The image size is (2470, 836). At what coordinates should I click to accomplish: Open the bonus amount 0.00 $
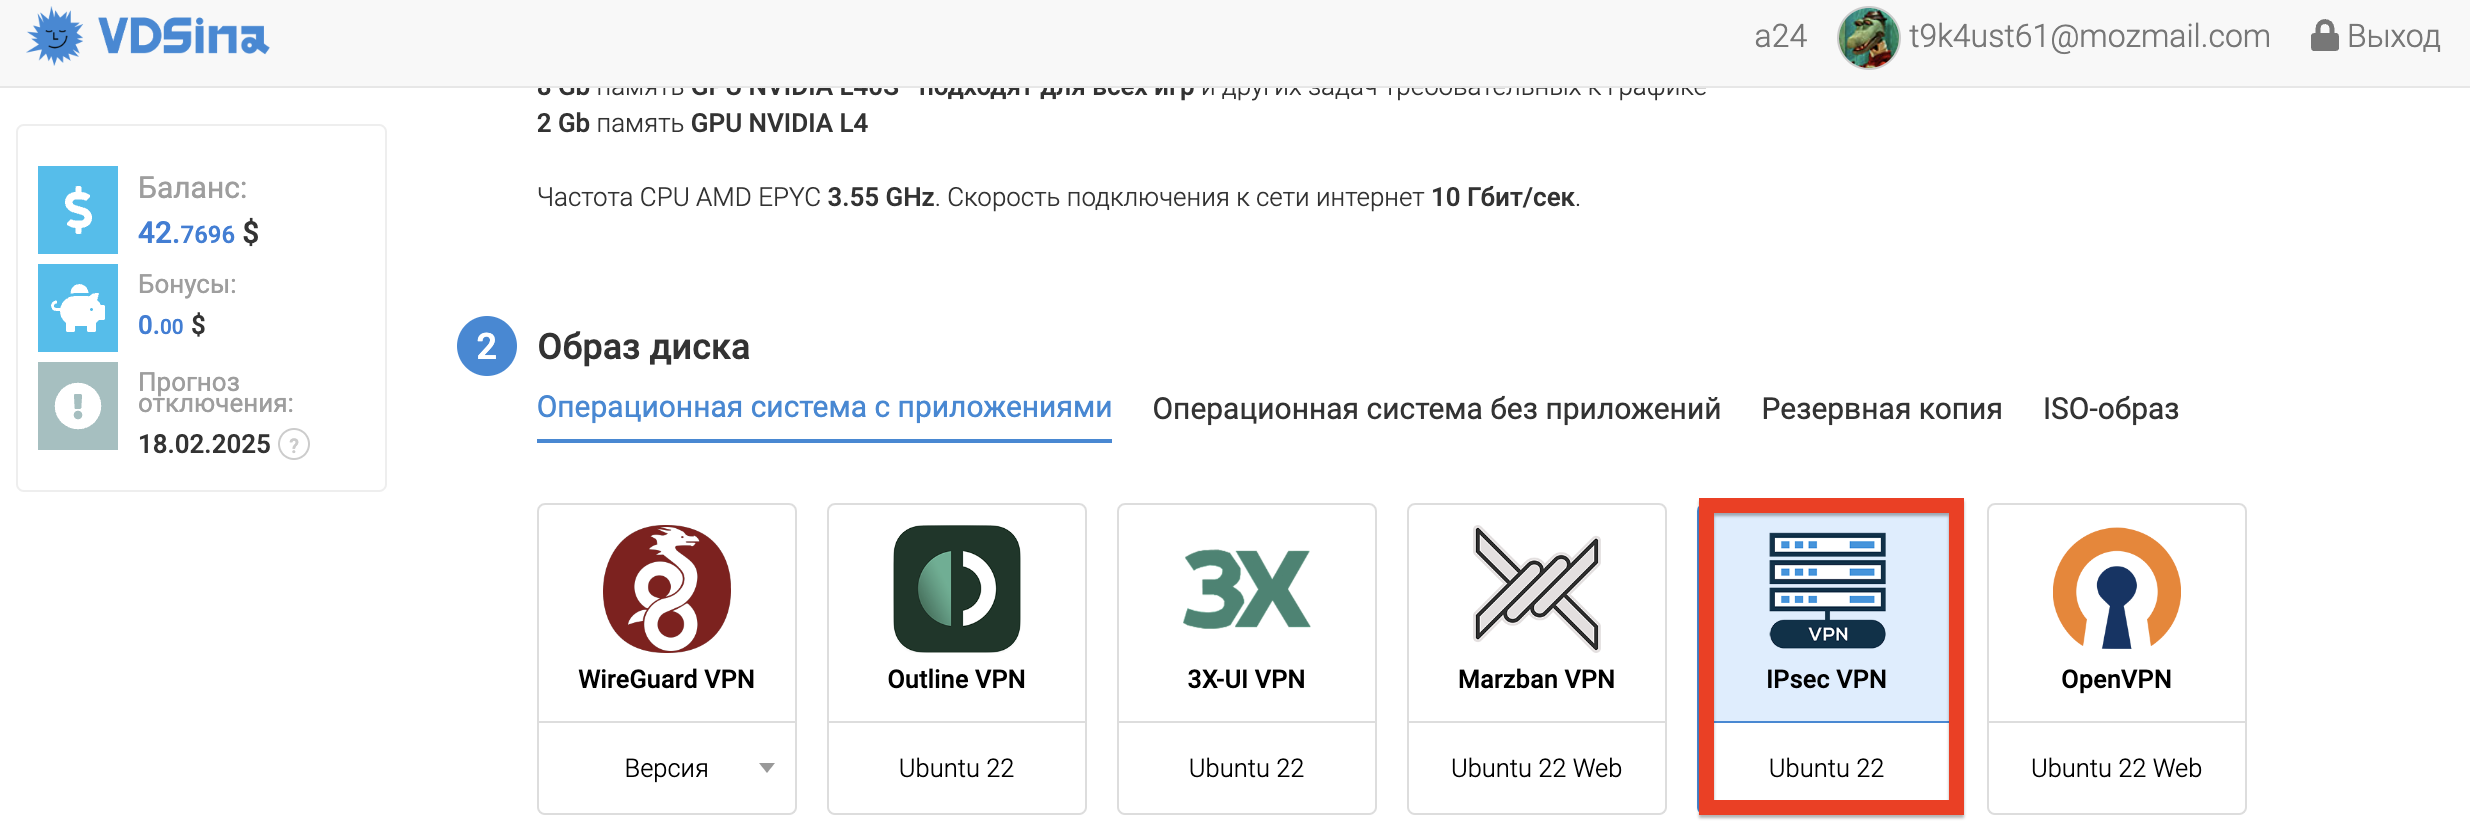(171, 325)
